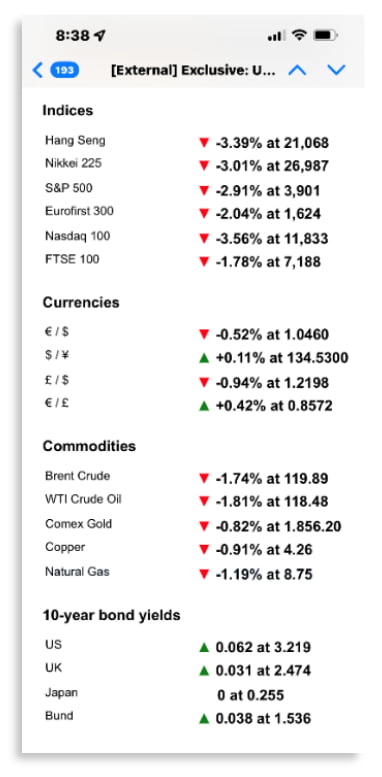Viewport: 382px width, 777px height.
Task: Tap the email subject title in header
Action: pyautogui.click(x=193, y=70)
